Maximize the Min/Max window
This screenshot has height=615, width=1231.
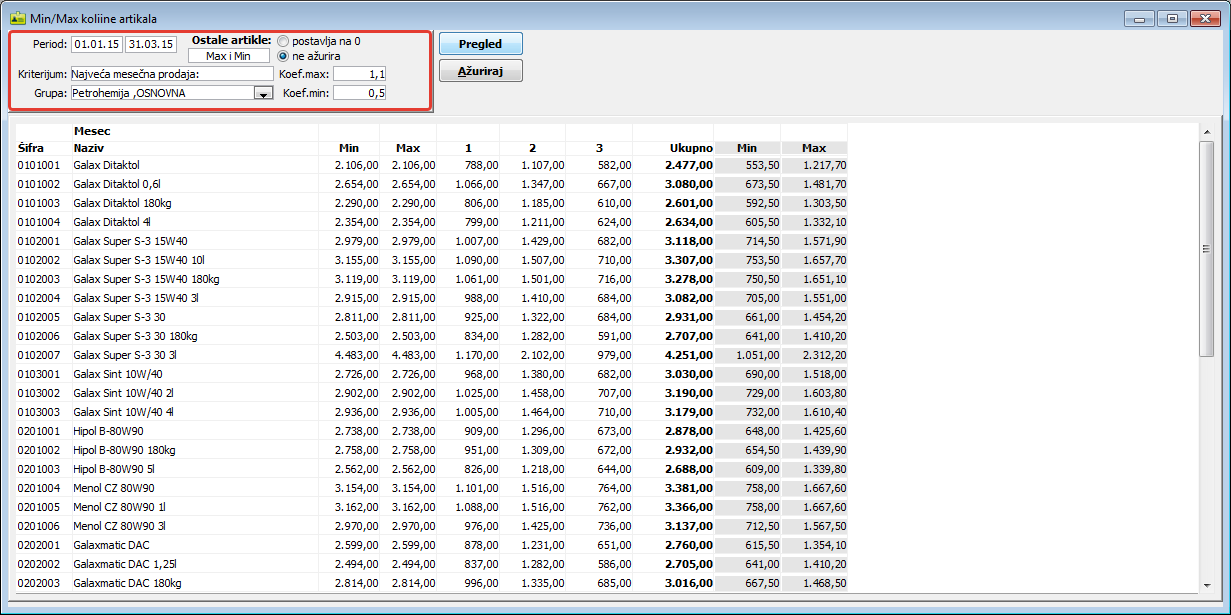tap(1171, 18)
